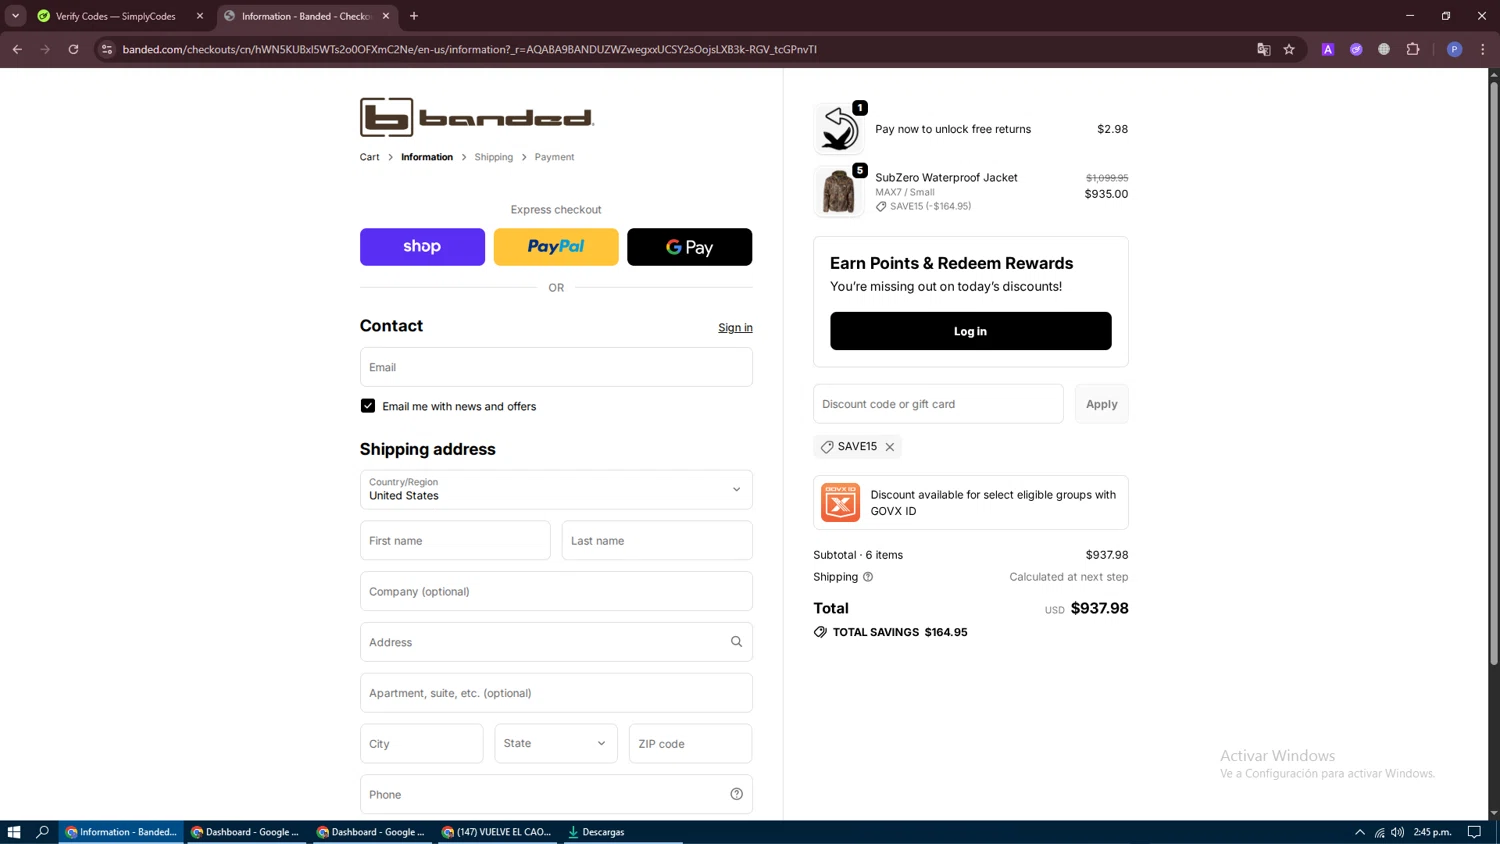Open the notification center icon
The width and height of the screenshot is (1500, 844).
click(x=1474, y=832)
